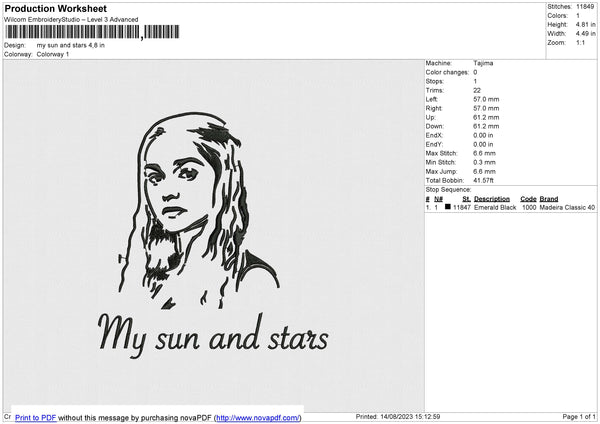The image size is (600, 424).
Task: Open the www.novapdf.com link
Action: (257, 417)
